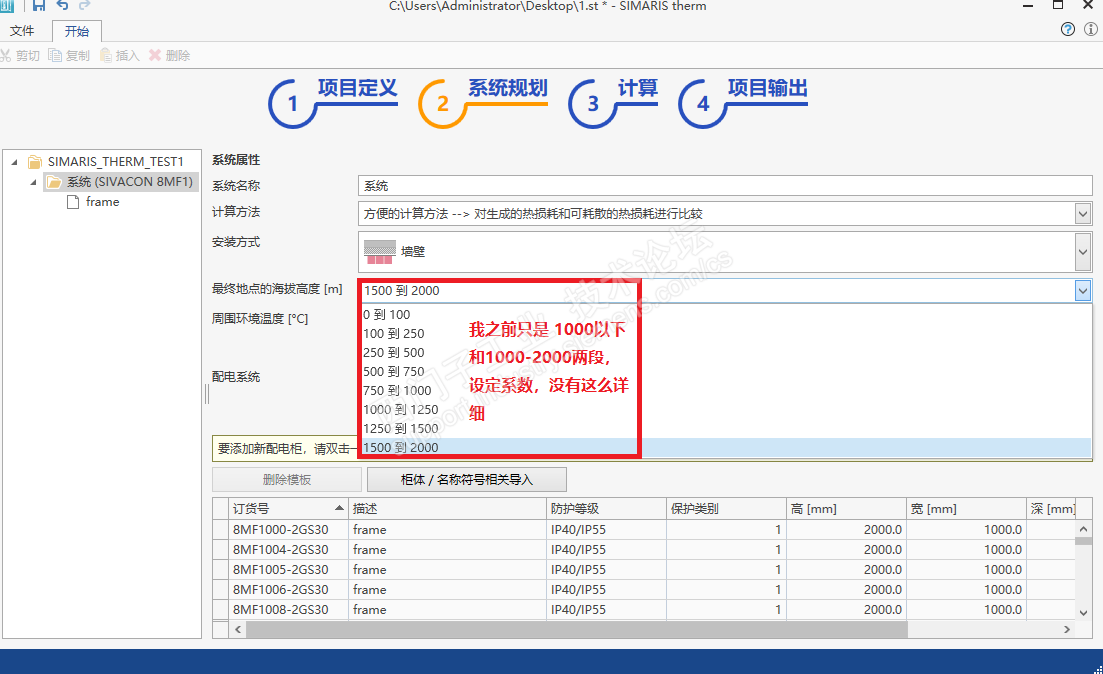1103x674 pixels.
Task: Click the 系统名称 input field
Action: click(725, 186)
